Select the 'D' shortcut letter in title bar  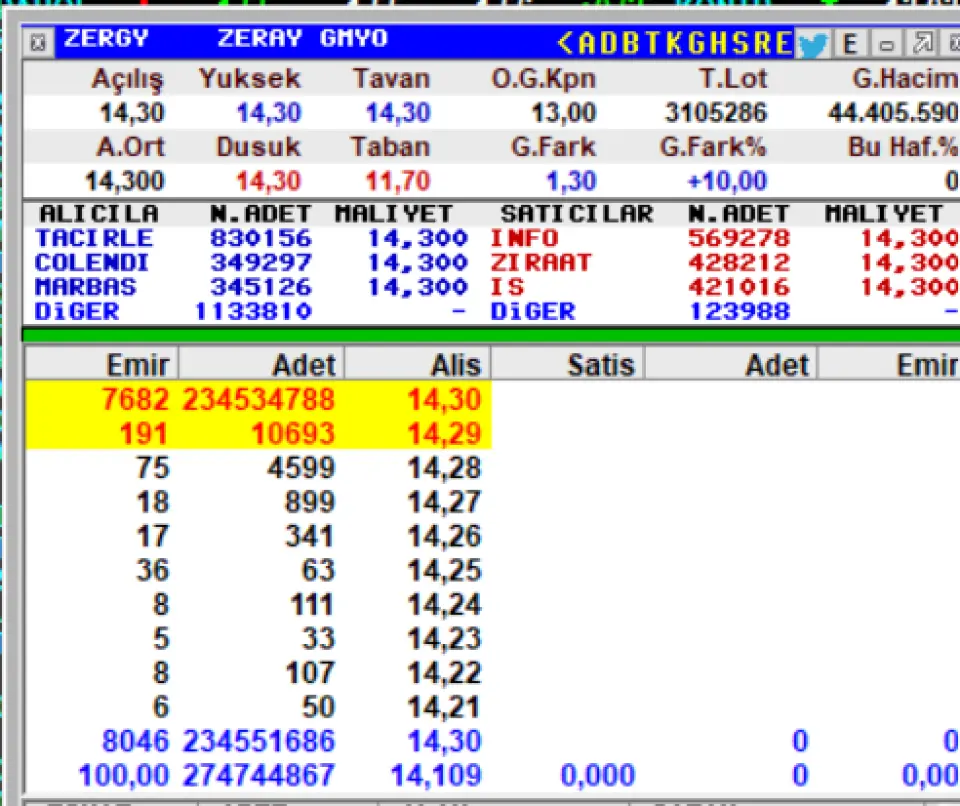[x=610, y=43]
